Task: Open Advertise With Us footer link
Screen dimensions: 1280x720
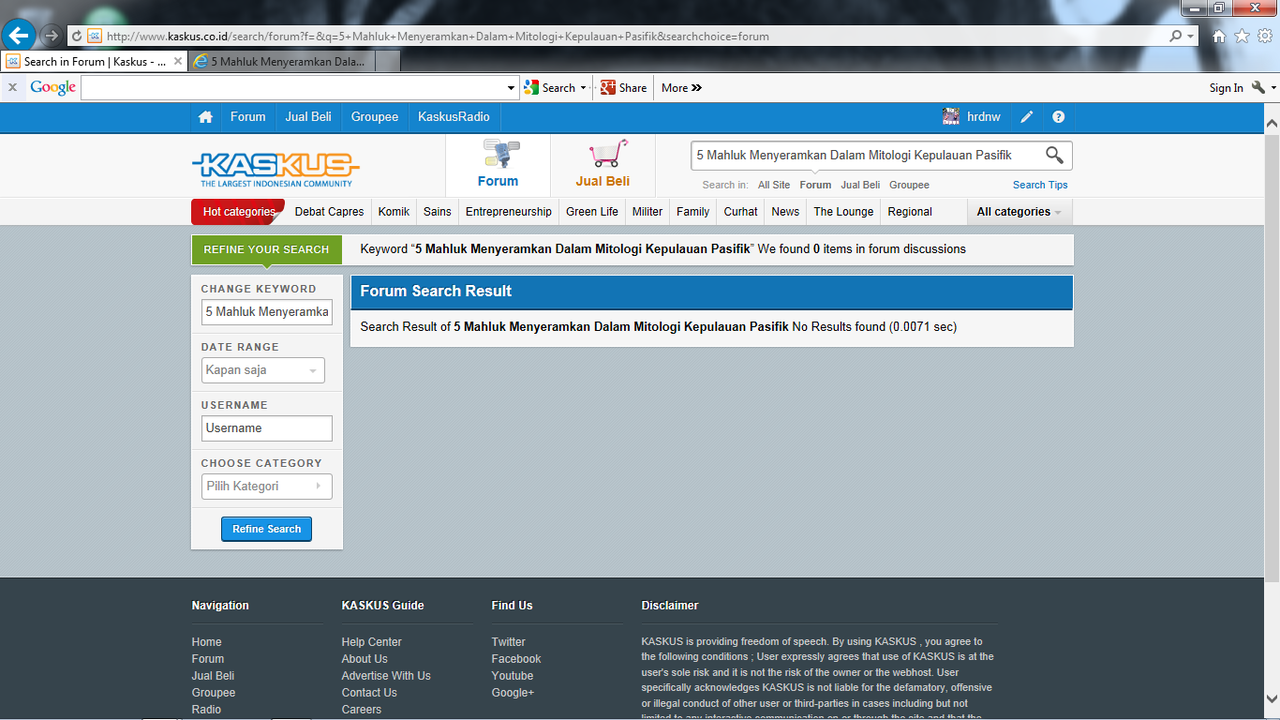Action: (x=386, y=676)
